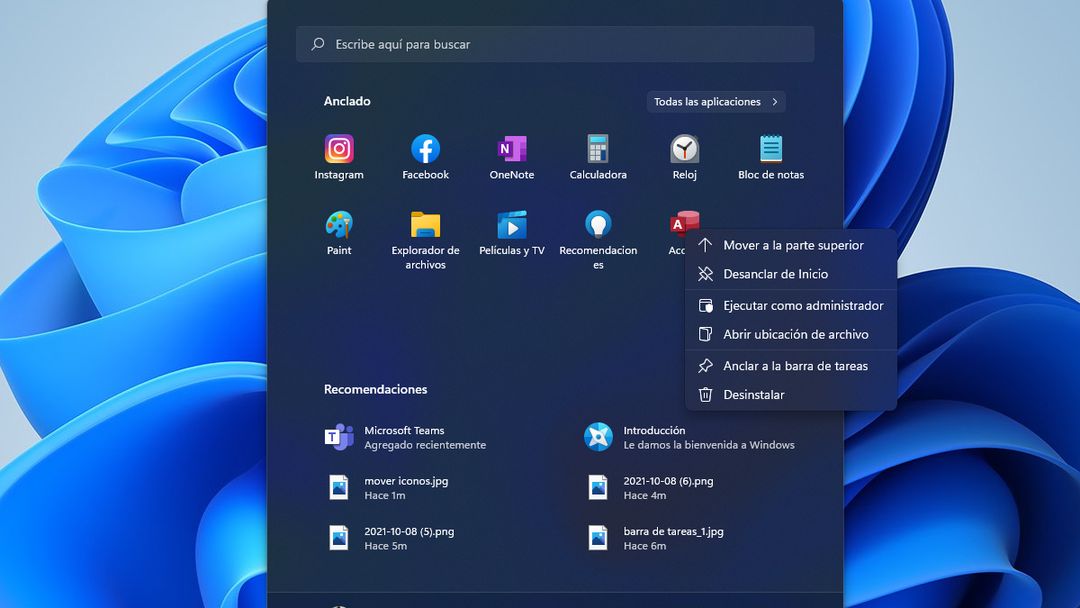Open OneNote
Viewport: 1080px width, 608px height.
[x=511, y=148]
